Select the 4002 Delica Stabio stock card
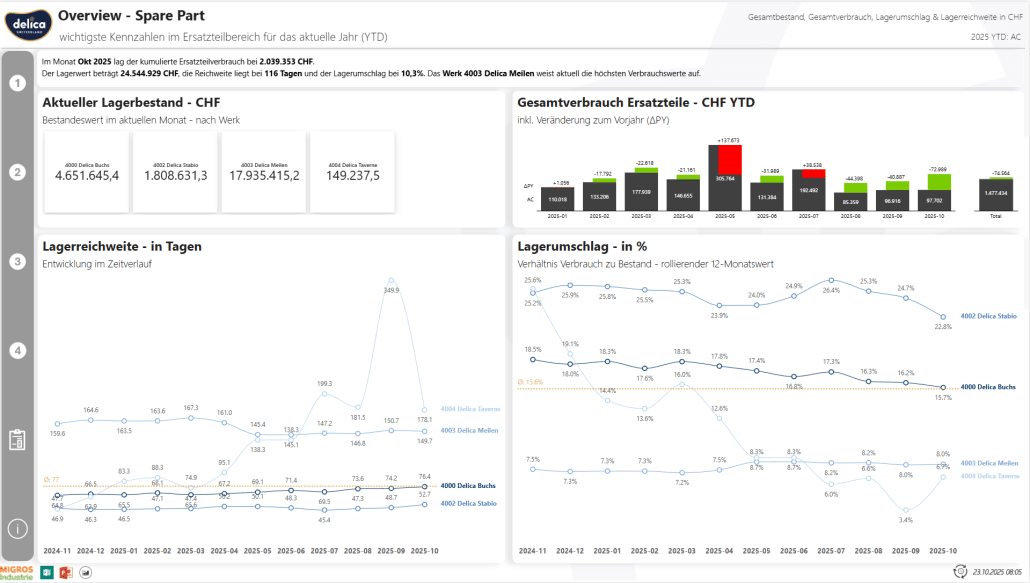Screen dimensions: 1030x583 [x=175, y=172]
